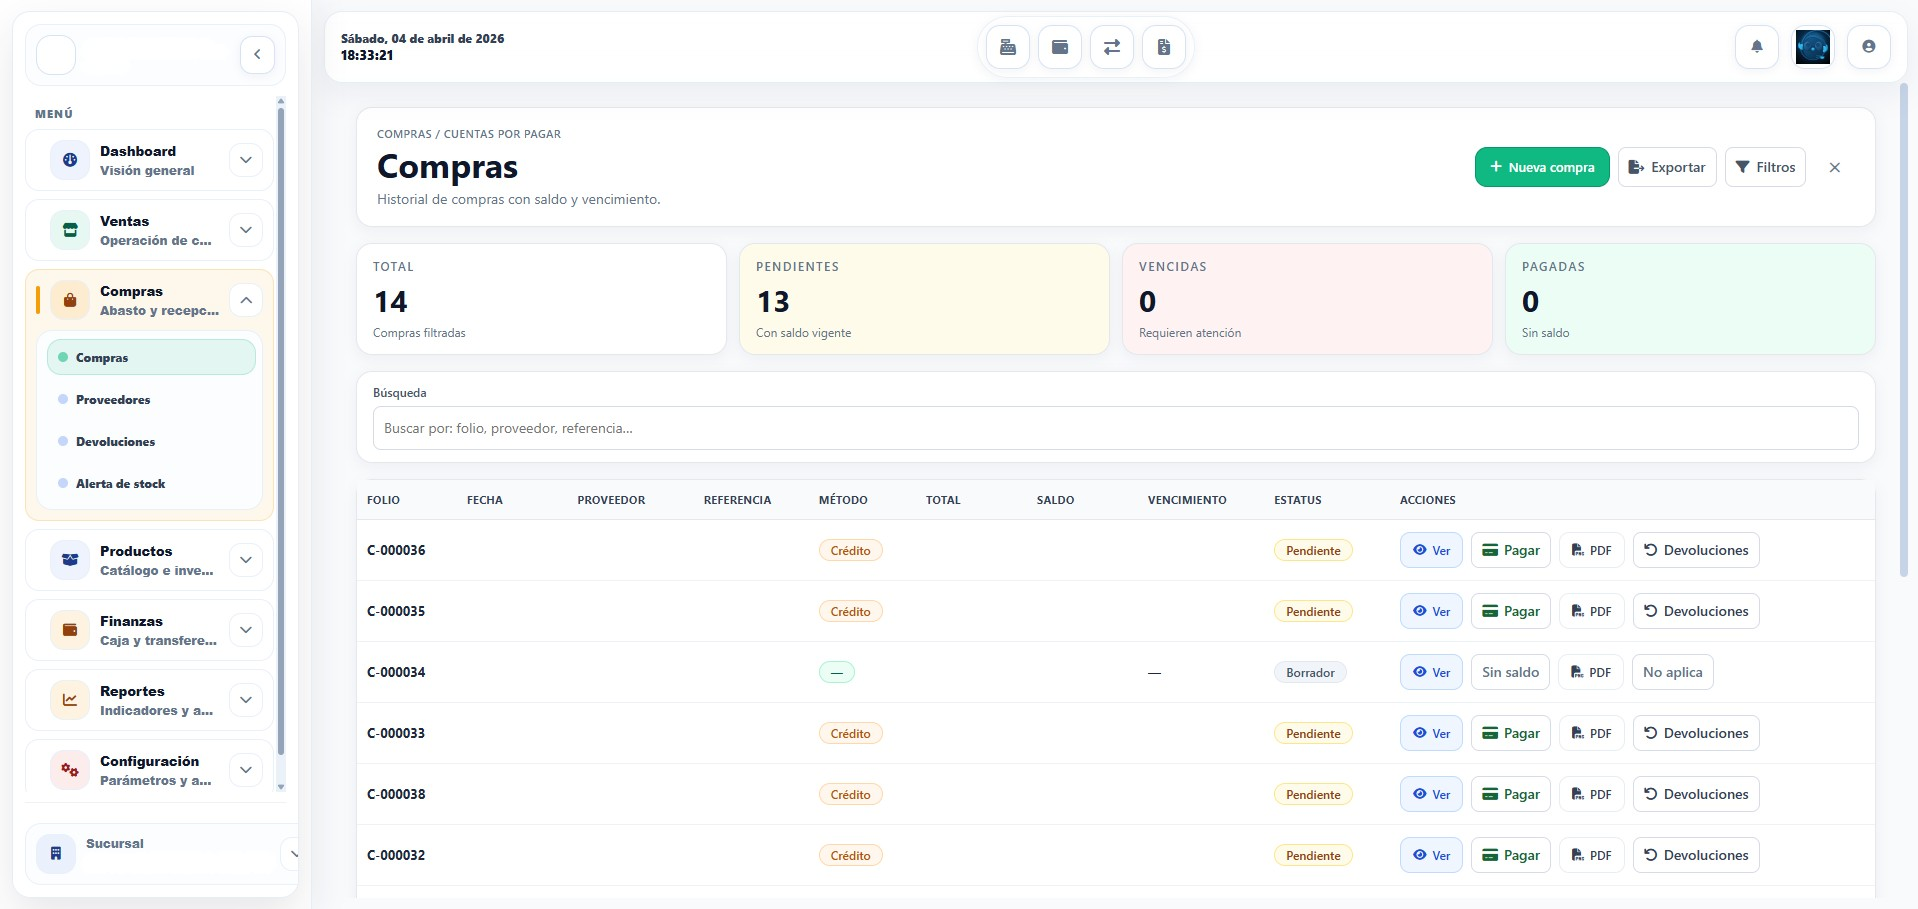This screenshot has width=1918, height=909.
Task: Expand the Dashboard menu section
Action: (246, 160)
